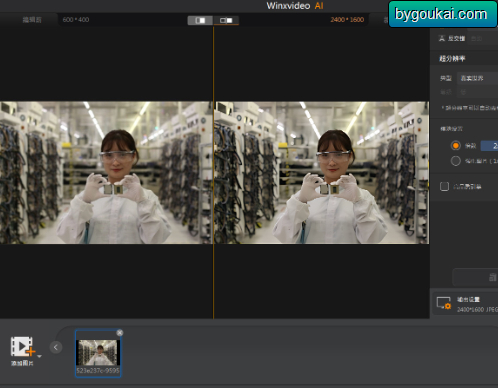Image resolution: width=498 pixels, height=388 pixels.
Task: Click the wide button above the output settings
Action: (x=475, y=277)
